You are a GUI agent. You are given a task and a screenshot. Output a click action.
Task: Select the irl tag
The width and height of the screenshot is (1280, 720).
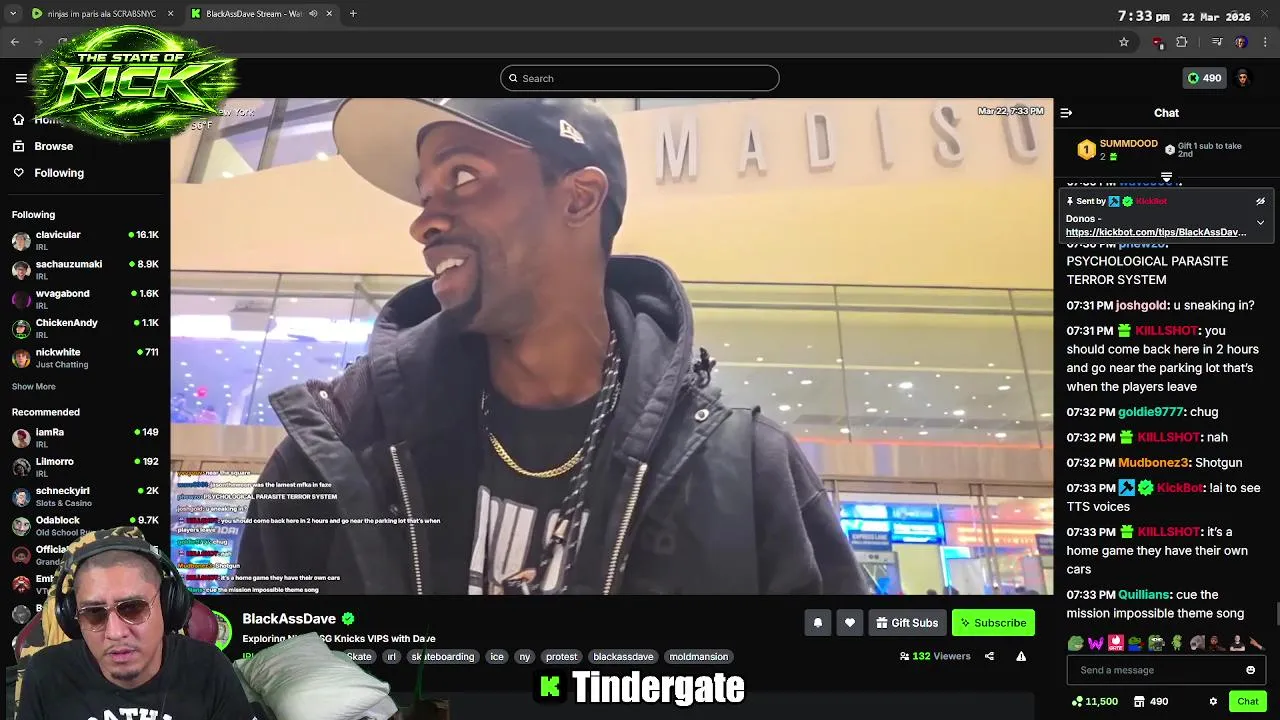(x=391, y=657)
